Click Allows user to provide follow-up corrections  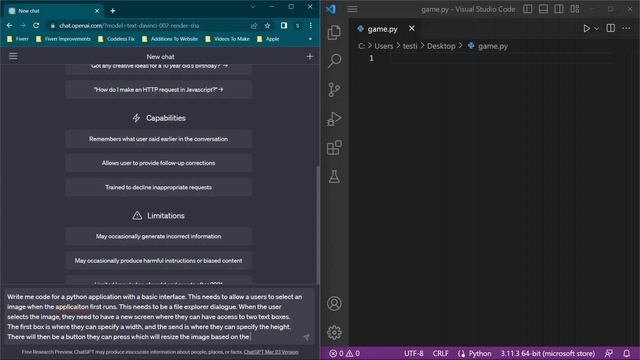click(x=159, y=163)
